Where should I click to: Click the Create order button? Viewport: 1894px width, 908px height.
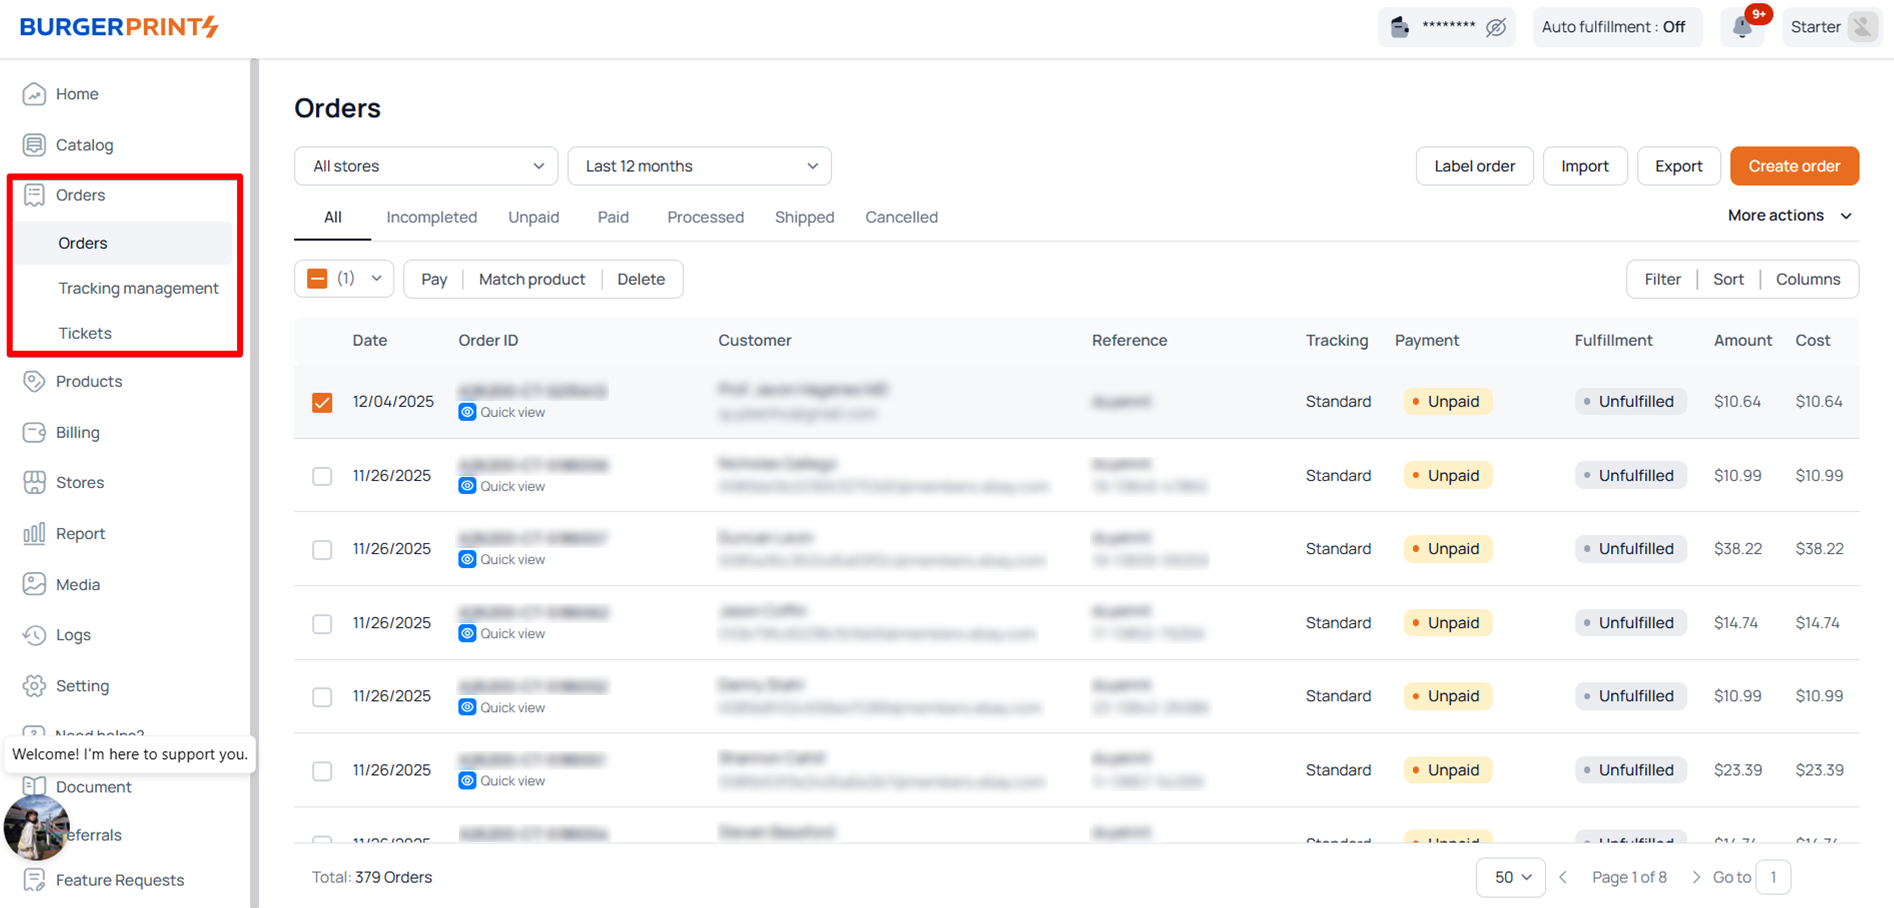click(1794, 166)
